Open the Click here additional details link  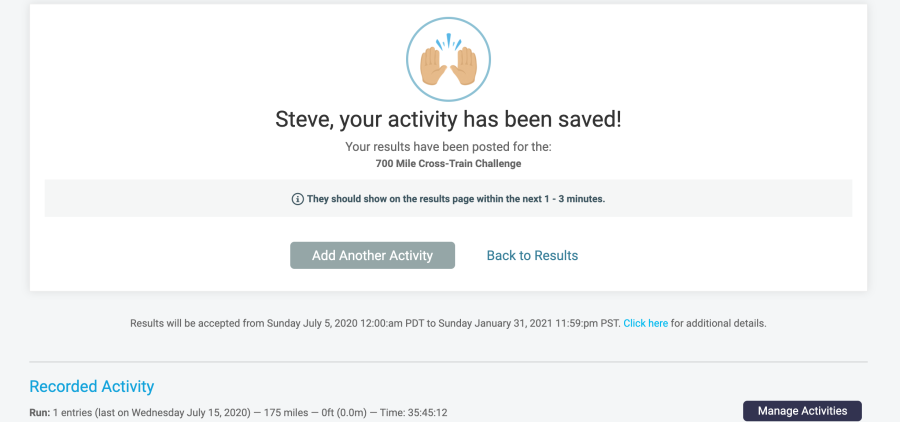coord(646,323)
